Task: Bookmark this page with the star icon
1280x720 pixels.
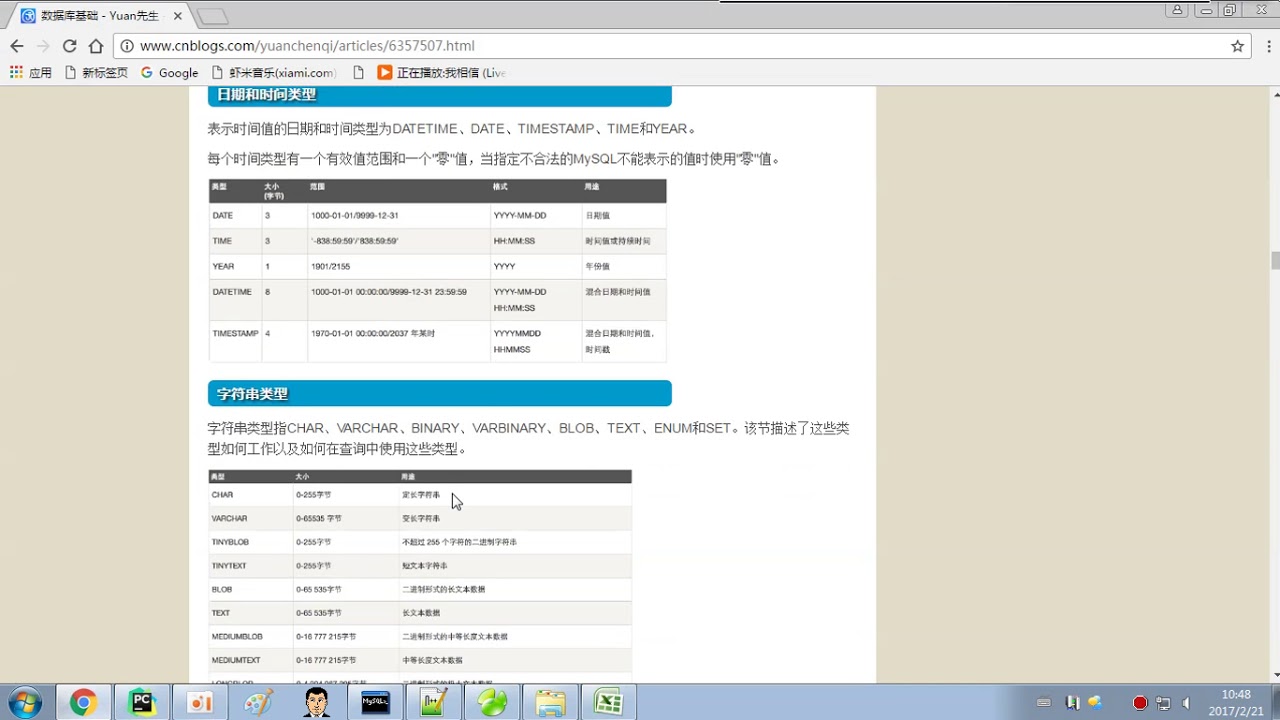Action: tap(1237, 46)
